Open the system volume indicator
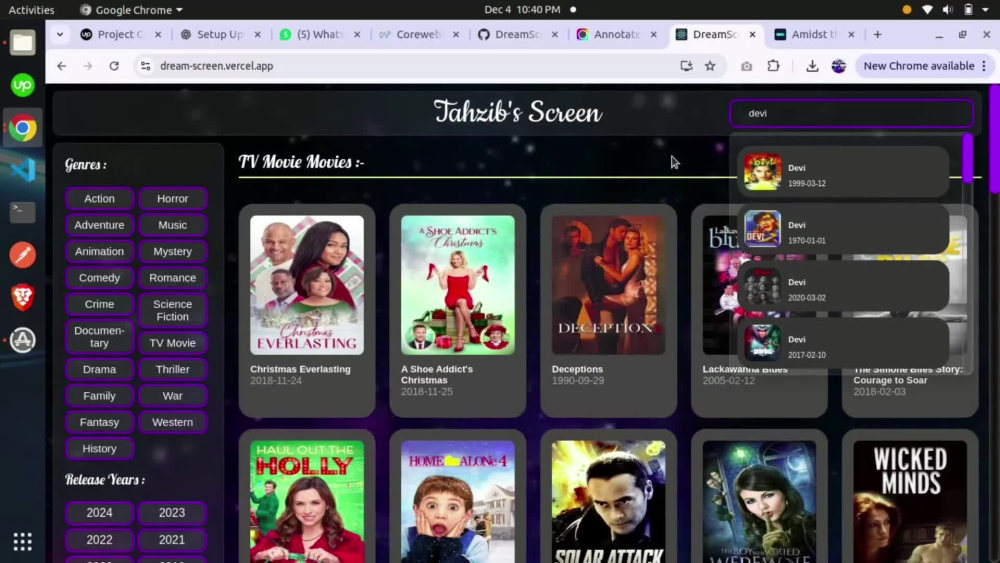 click(x=948, y=10)
